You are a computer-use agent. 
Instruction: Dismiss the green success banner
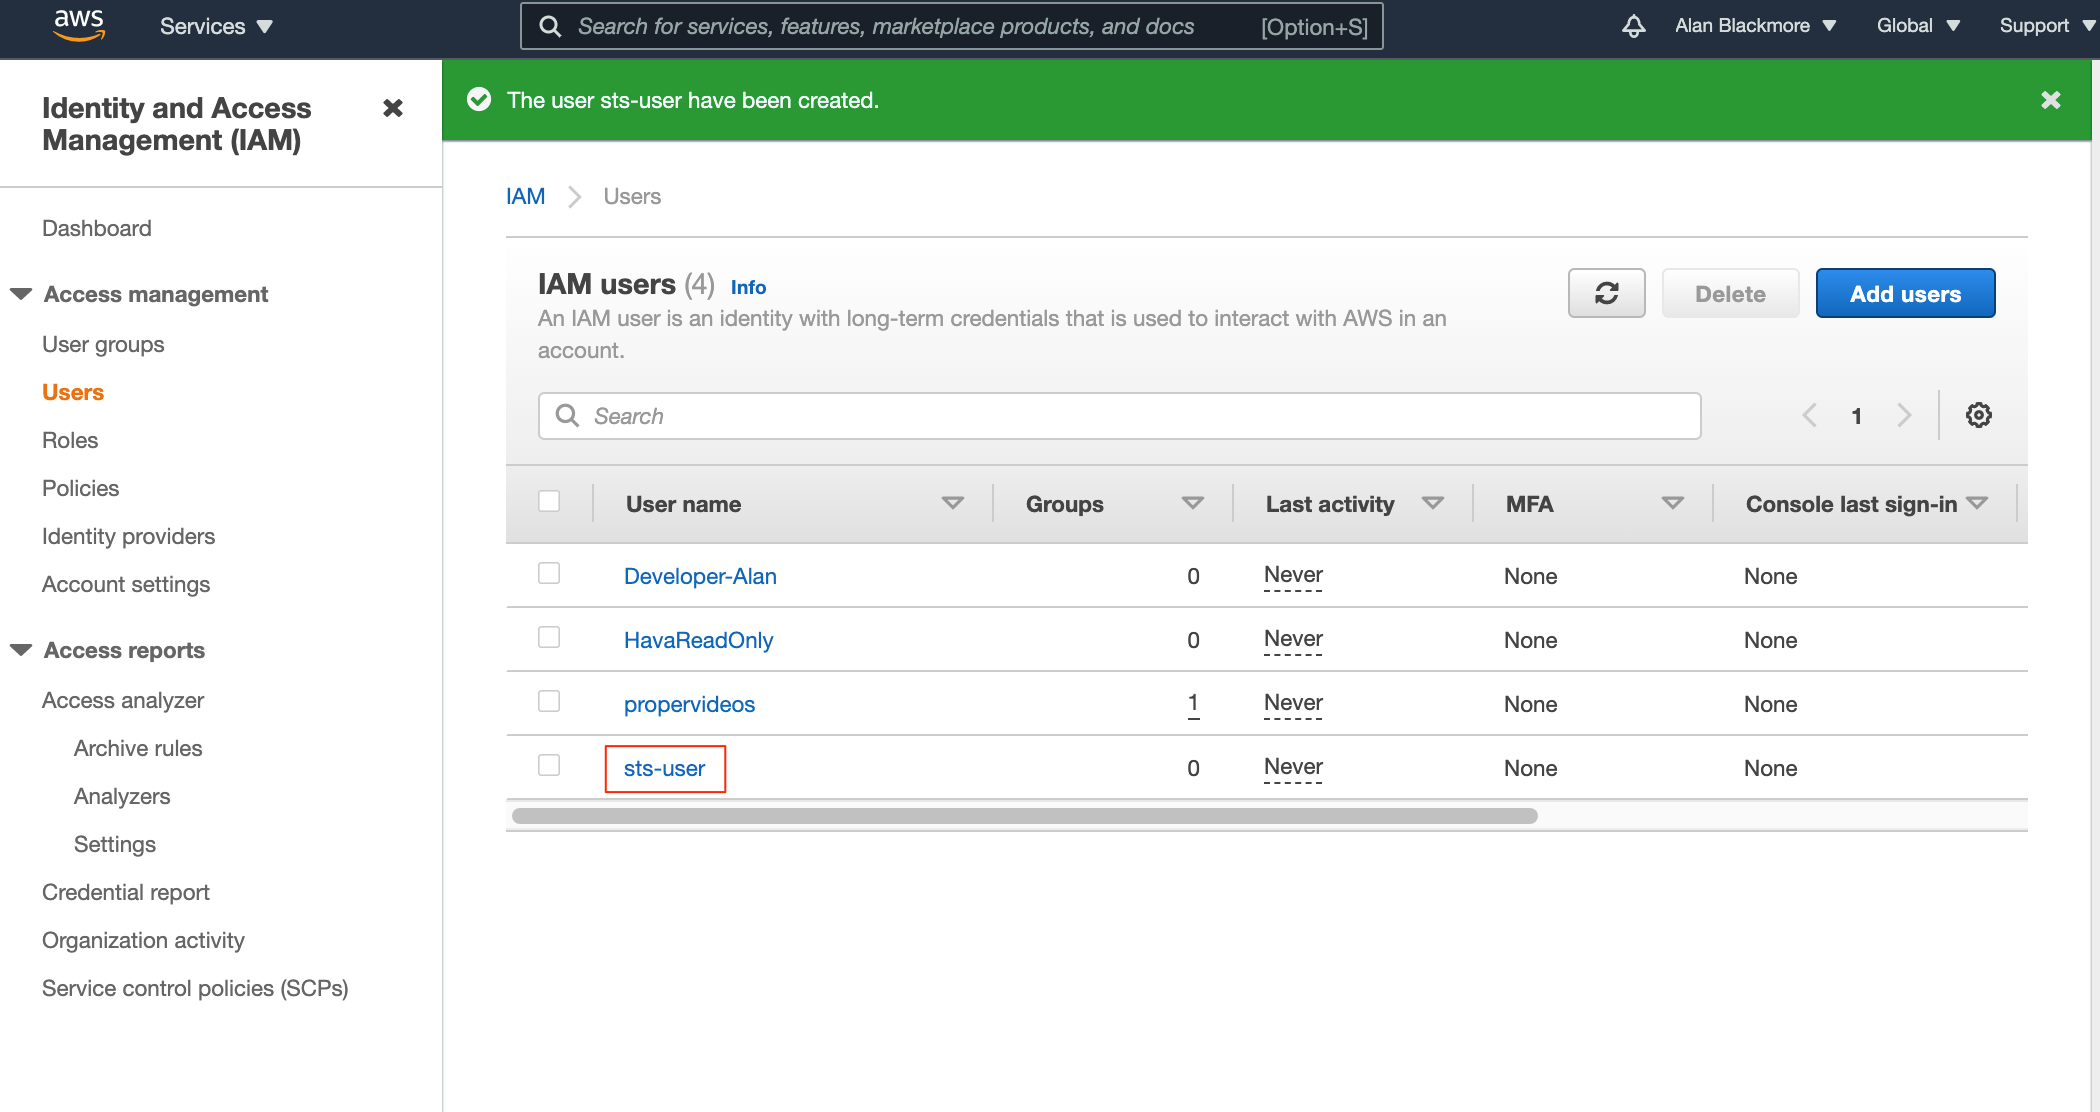[2050, 100]
